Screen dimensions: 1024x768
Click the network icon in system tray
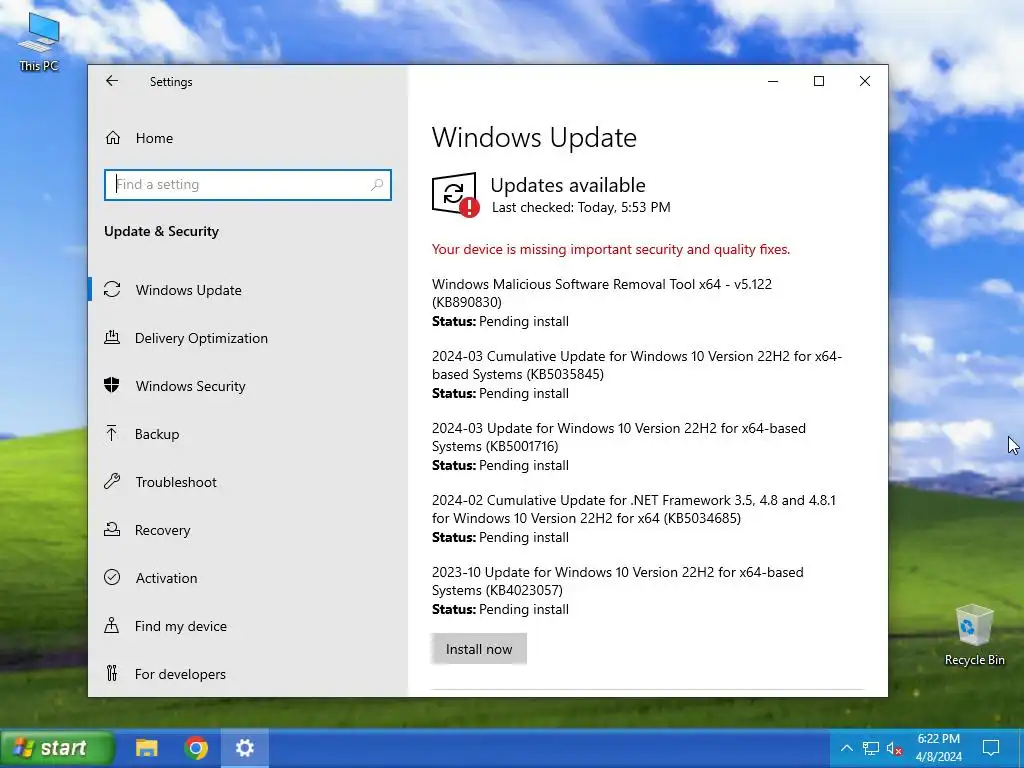[x=871, y=748]
